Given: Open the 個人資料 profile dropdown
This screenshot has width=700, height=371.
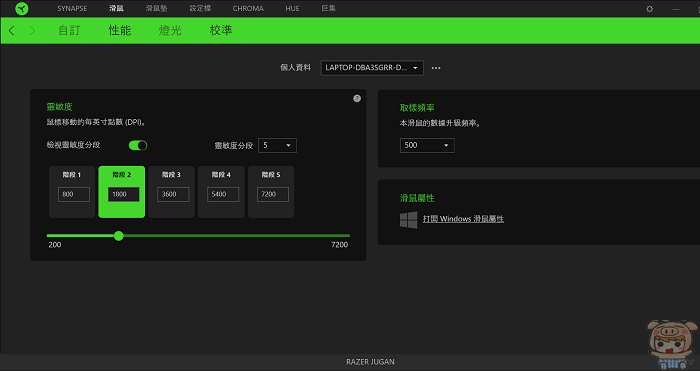Looking at the screenshot, I should (x=372, y=68).
